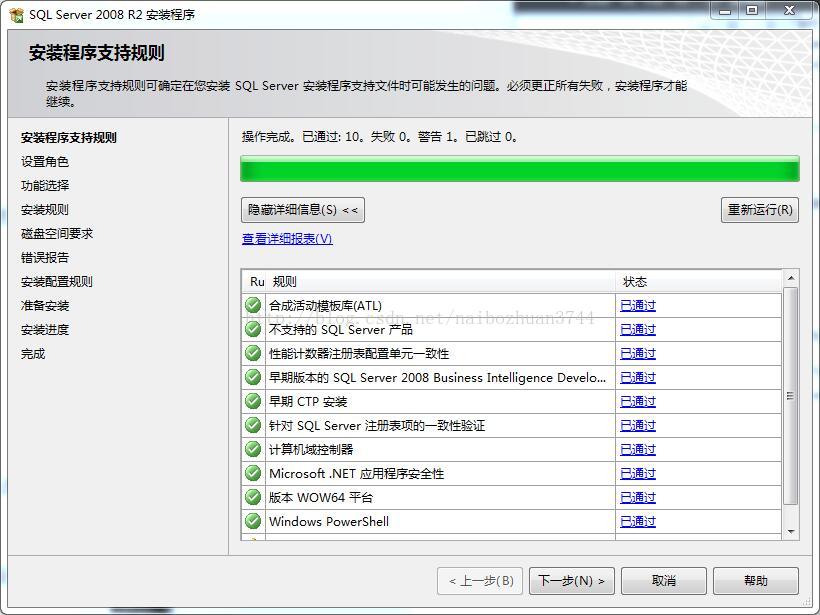Viewport: 820px width, 615px height.
Task: Click 下一步(N) to proceed
Action: 572,581
